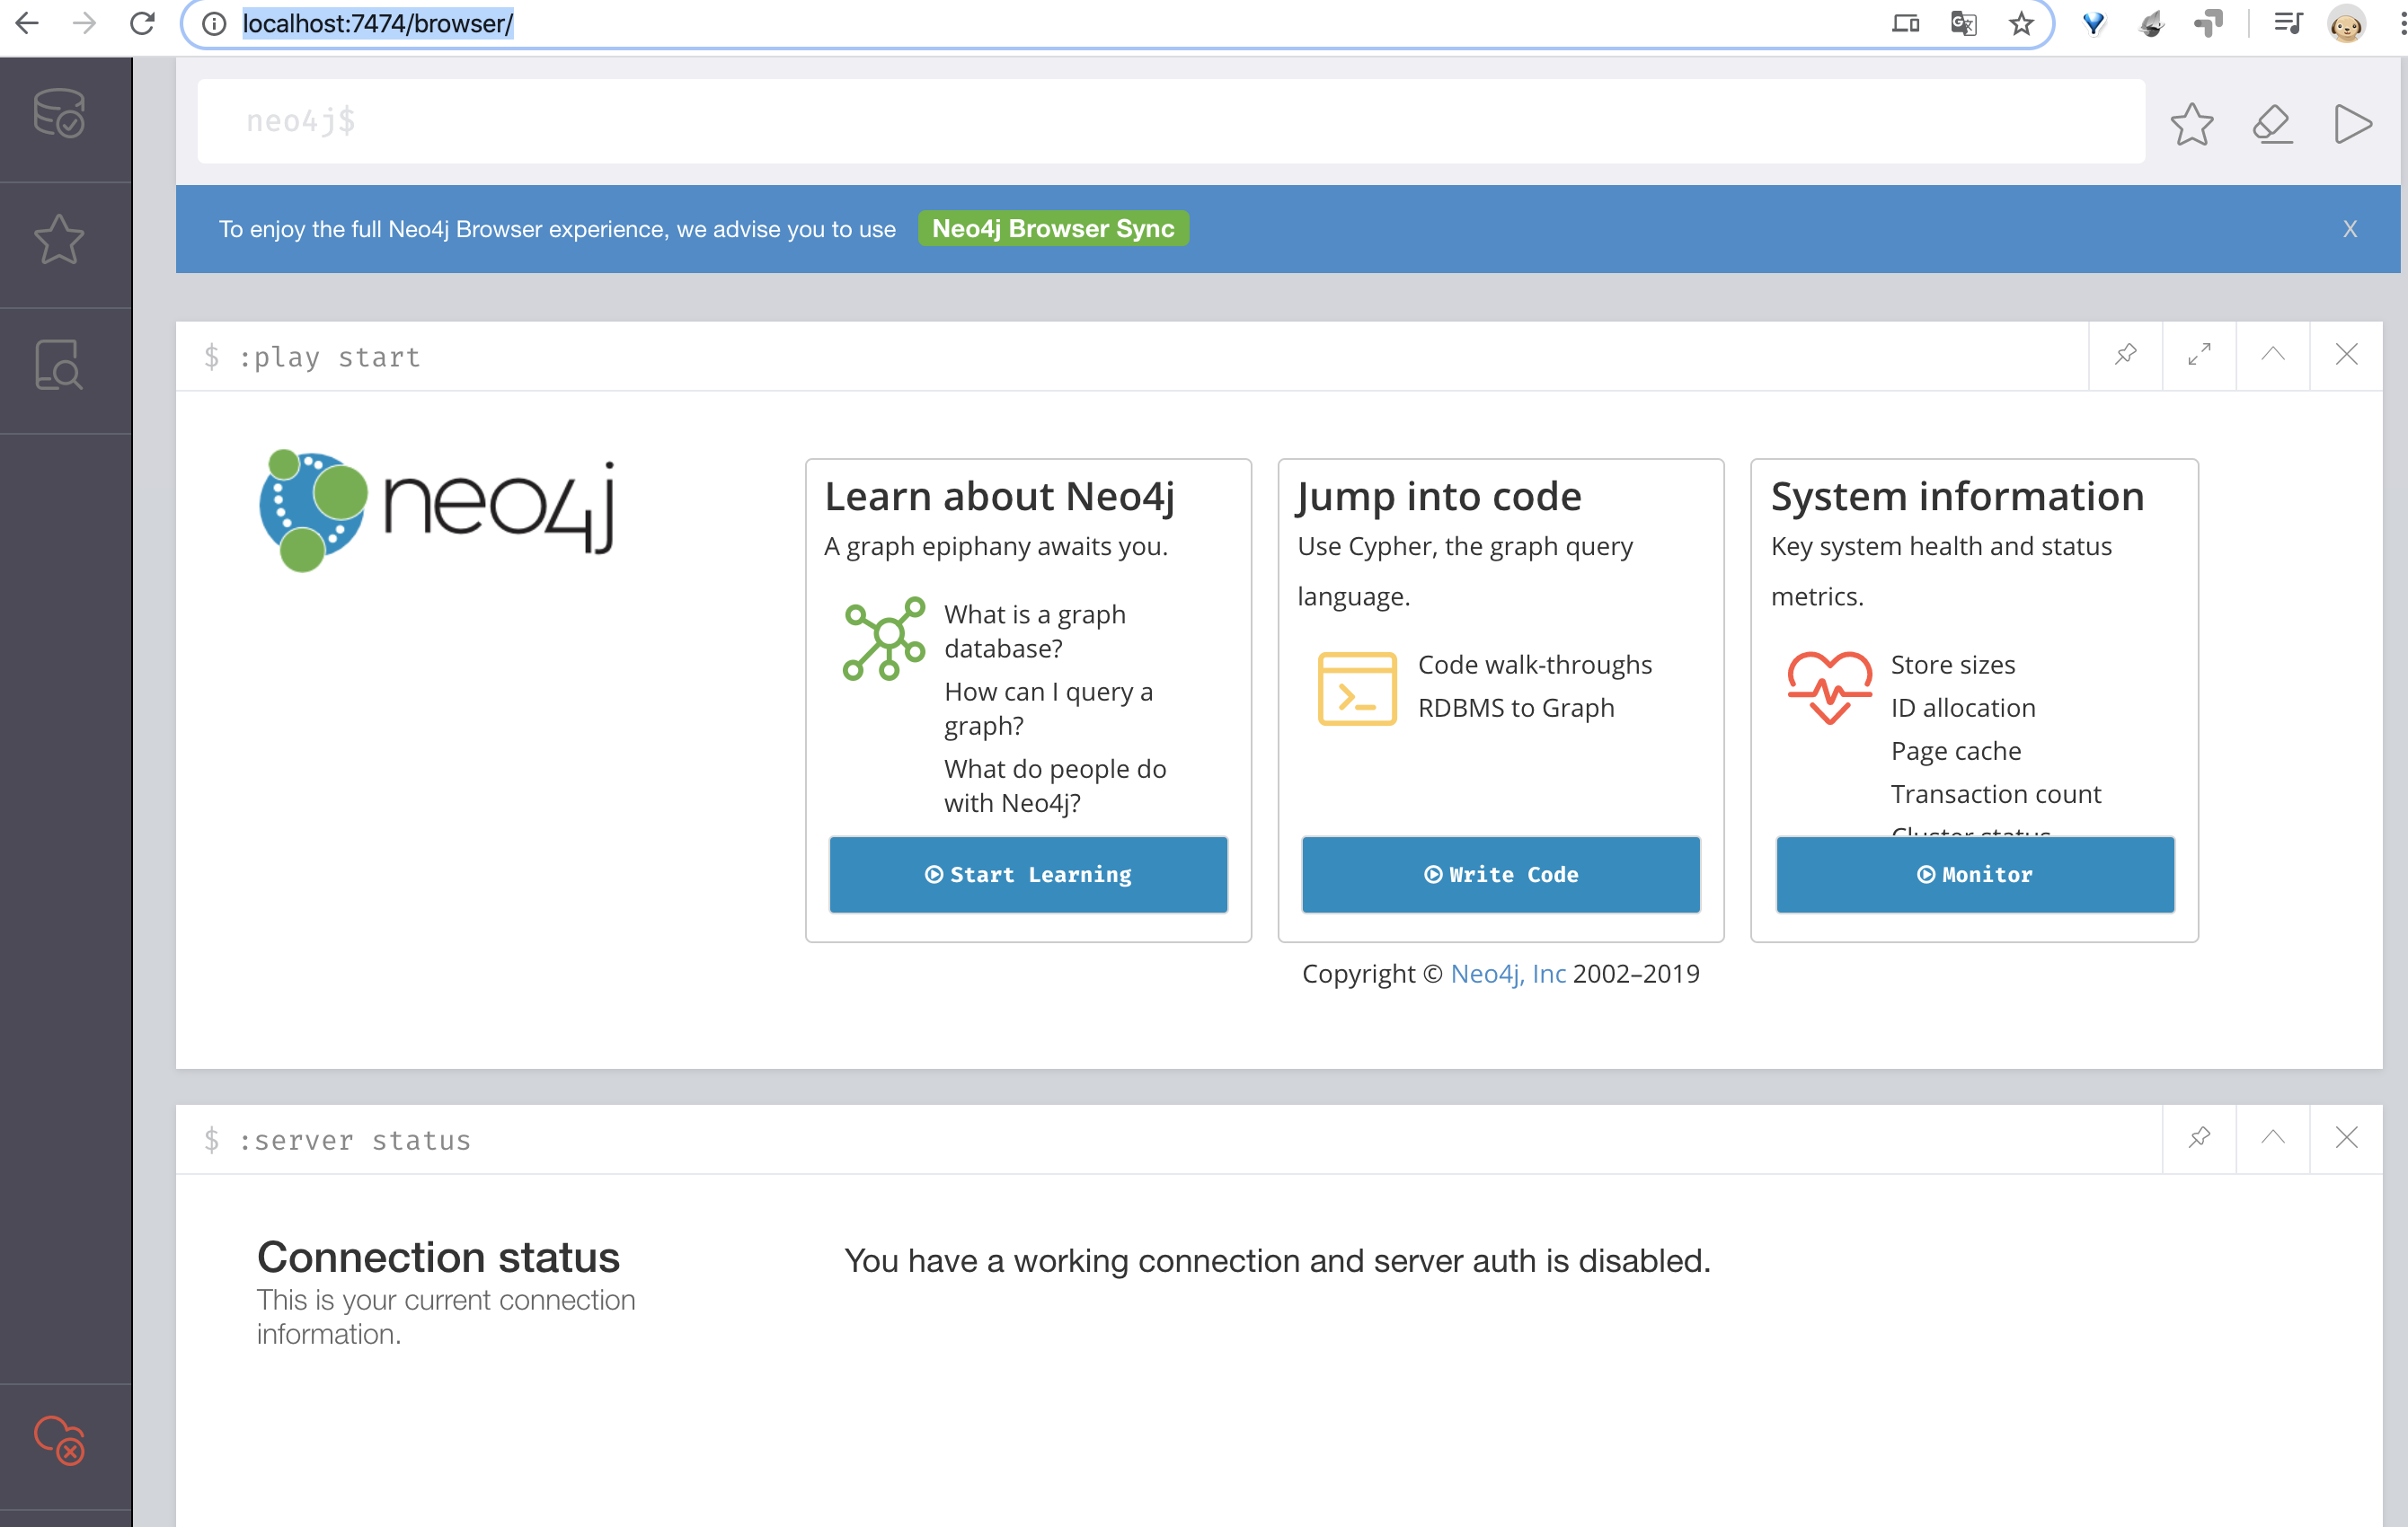The image size is (2408, 1527).
Task: Collapse the :server status frame
Action: pyautogui.click(x=2272, y=1138)
